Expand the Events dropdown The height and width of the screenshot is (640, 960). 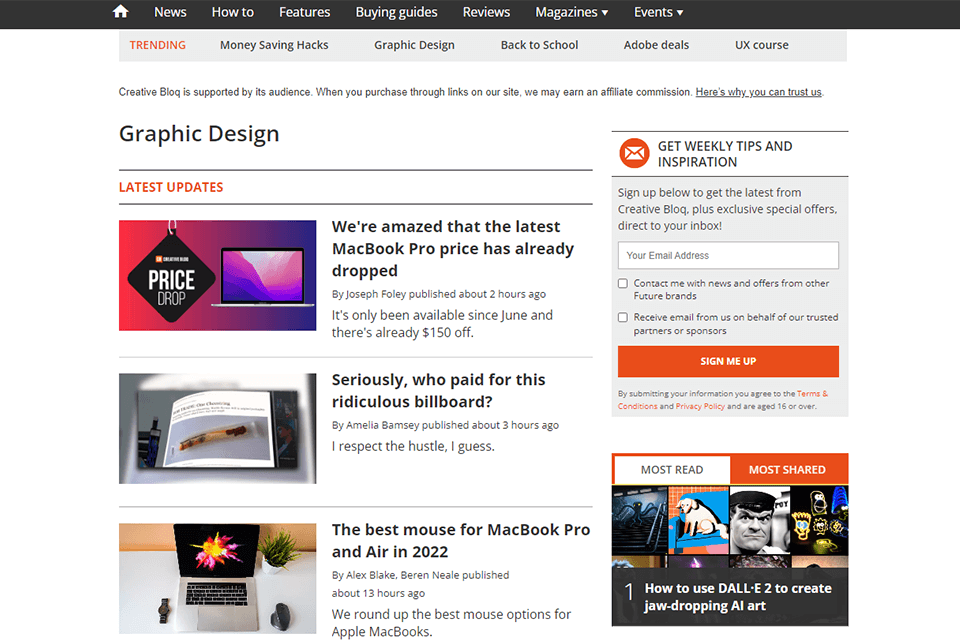click(658, 12)
